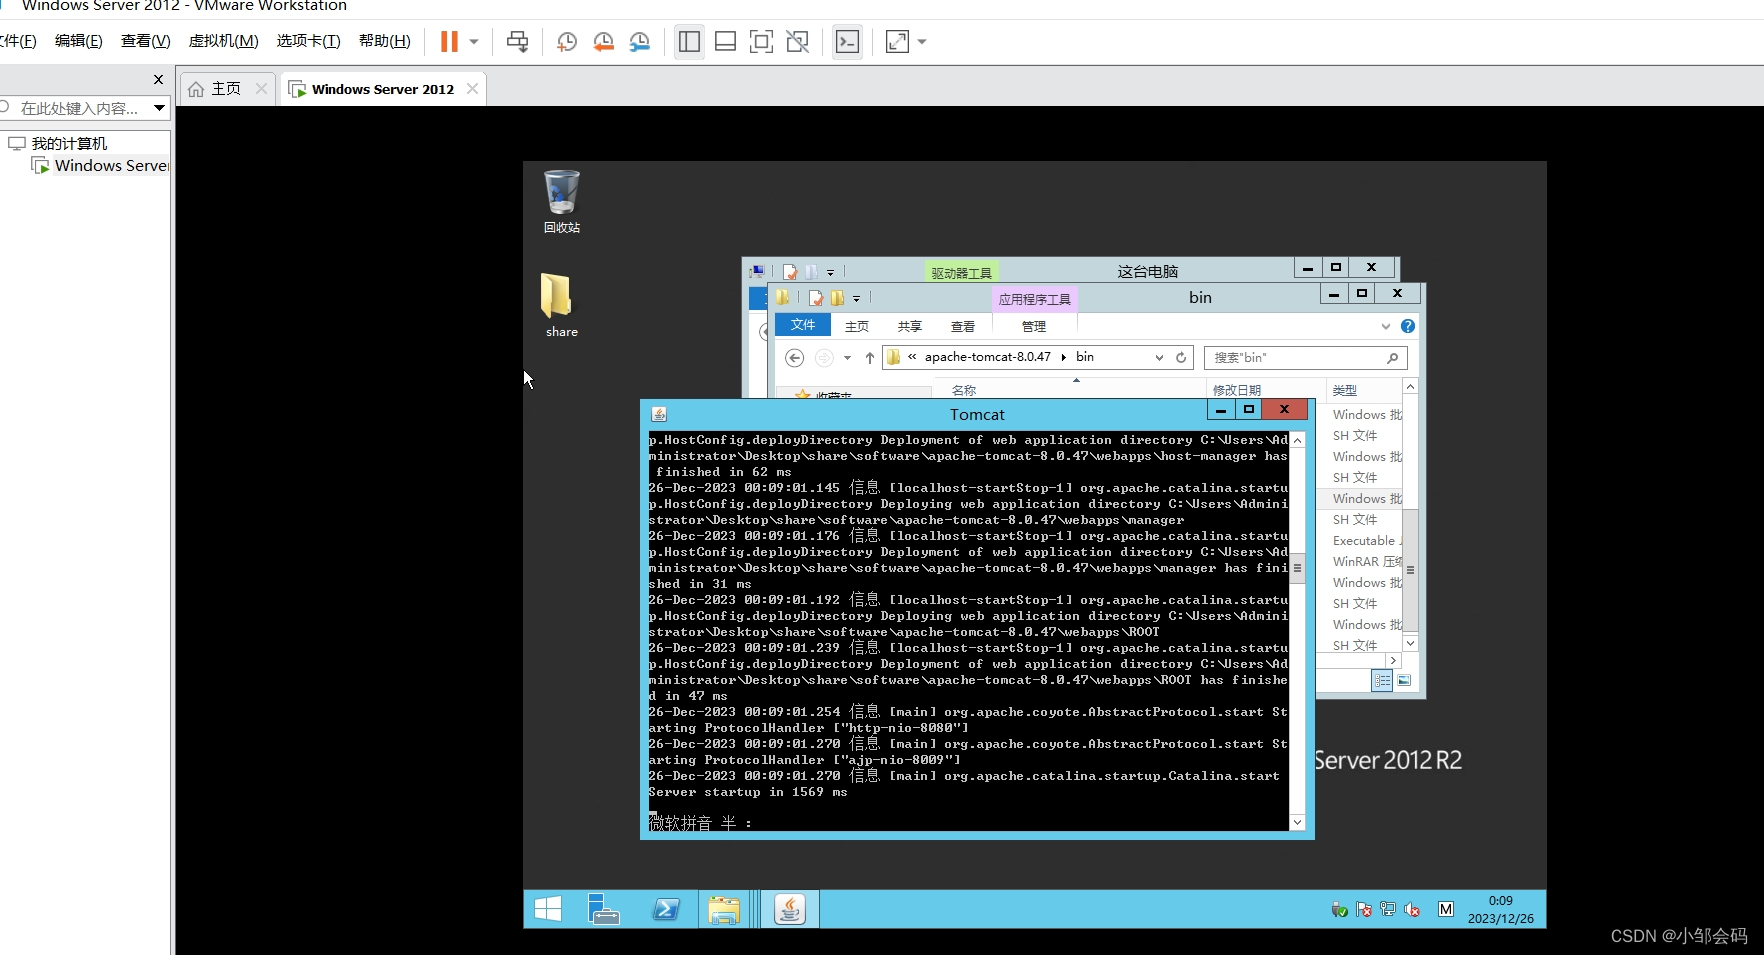1764x955 pixels.
Task: Open the Snapshot Manager wrench clock icon
Action: [639, 41]
